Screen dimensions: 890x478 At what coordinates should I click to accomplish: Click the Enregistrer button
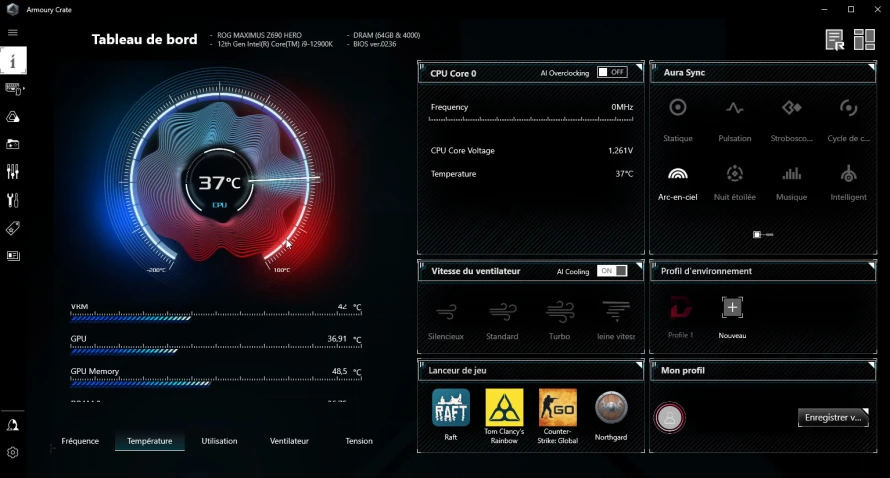833,417
